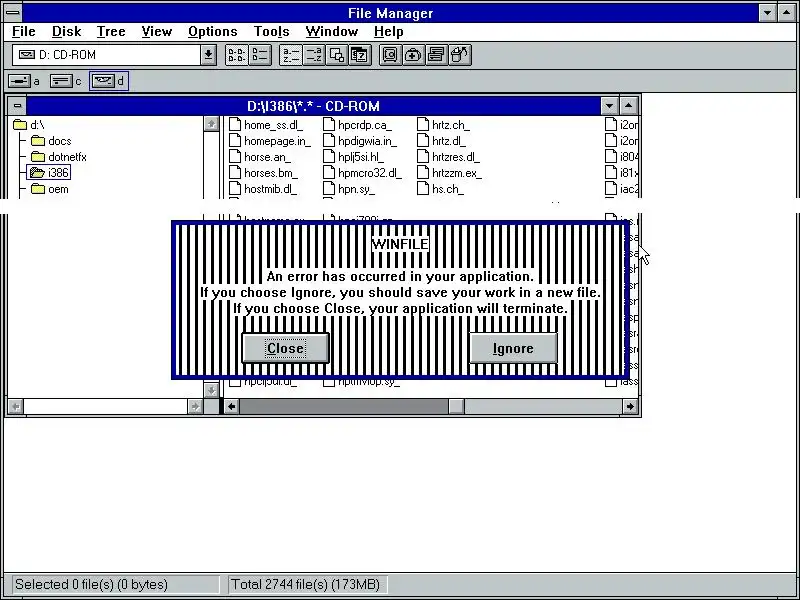Click tree pane scroll down arrow
The image size is (800, 600).
tap(211, 390)
